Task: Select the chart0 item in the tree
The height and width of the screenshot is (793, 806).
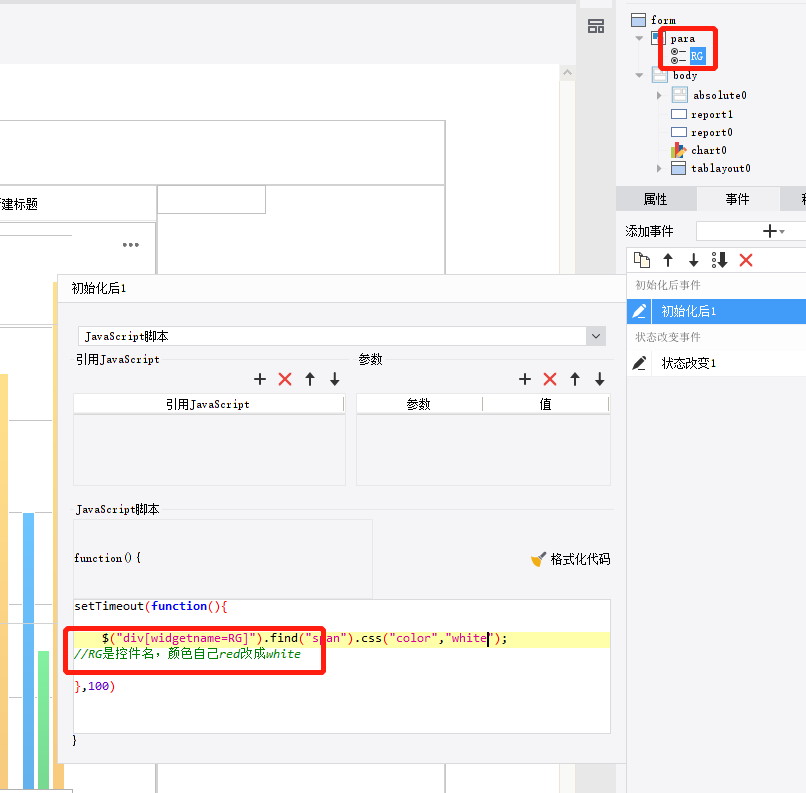Action: 708,150
